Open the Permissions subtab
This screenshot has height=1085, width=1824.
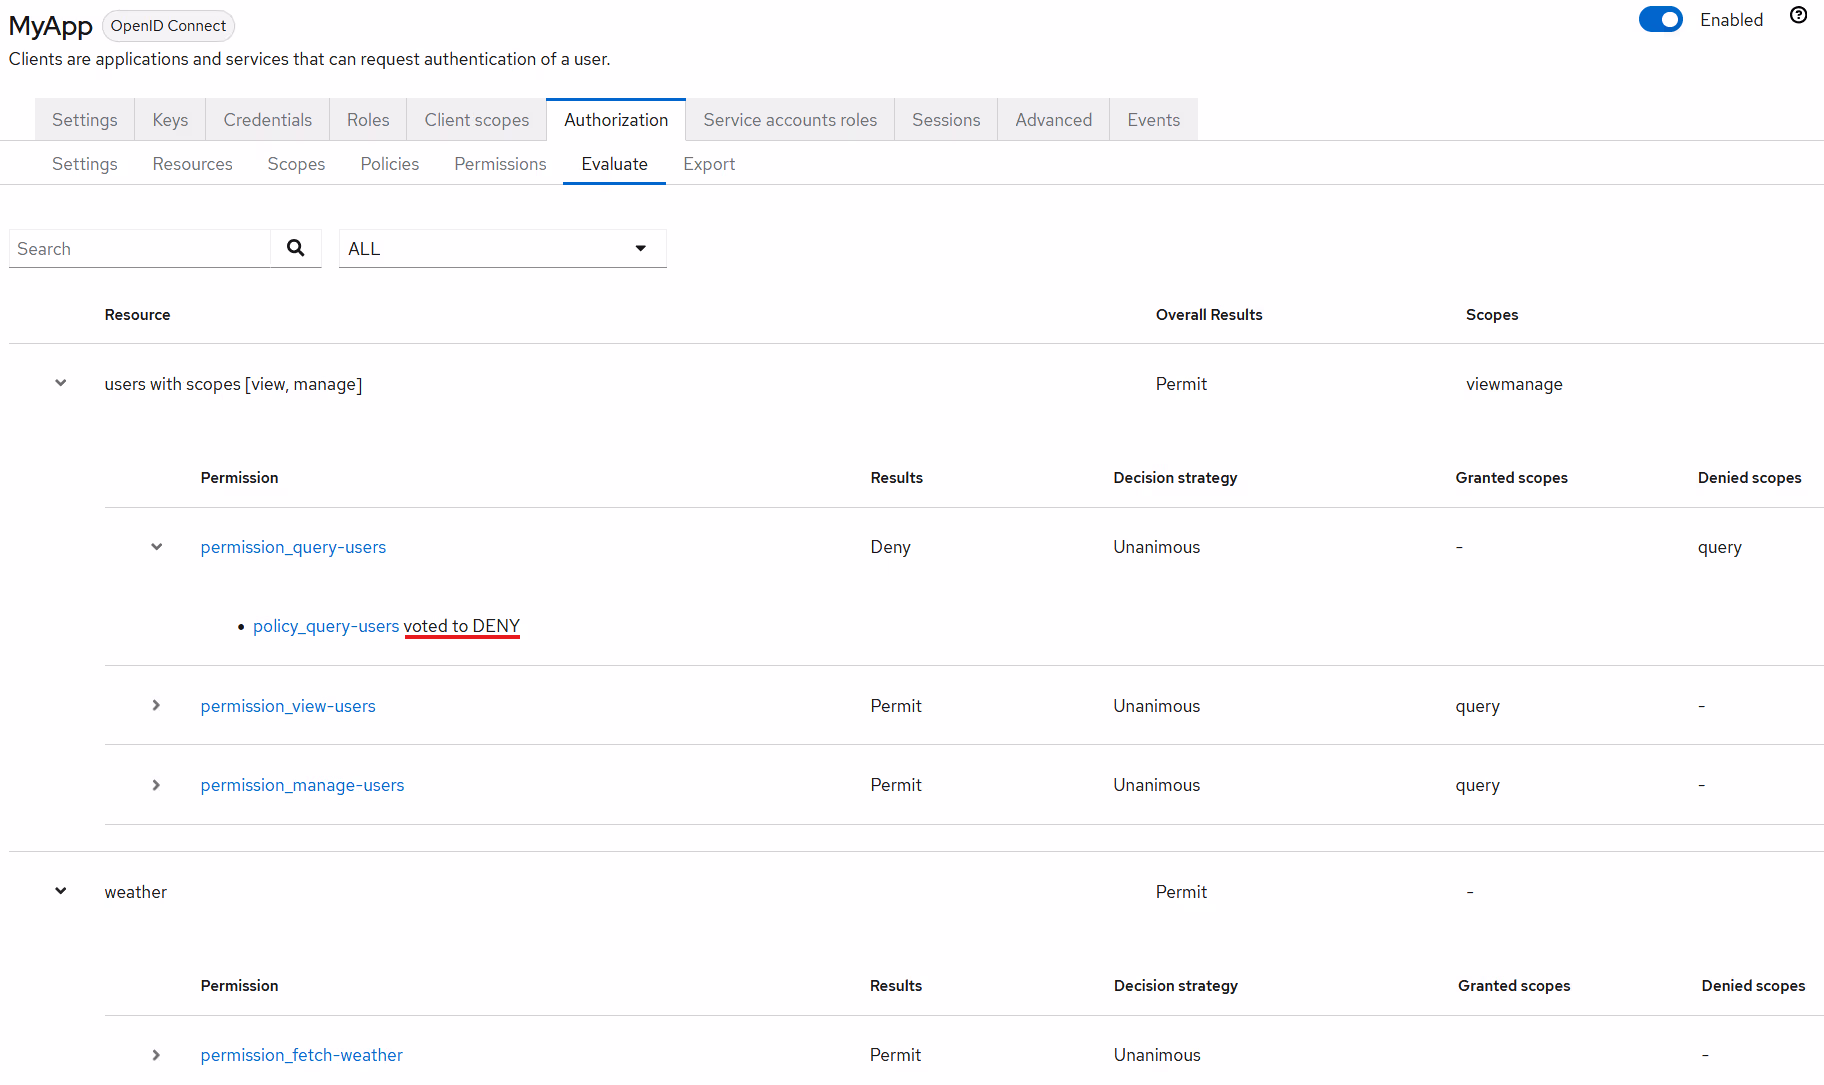(500, 163)
